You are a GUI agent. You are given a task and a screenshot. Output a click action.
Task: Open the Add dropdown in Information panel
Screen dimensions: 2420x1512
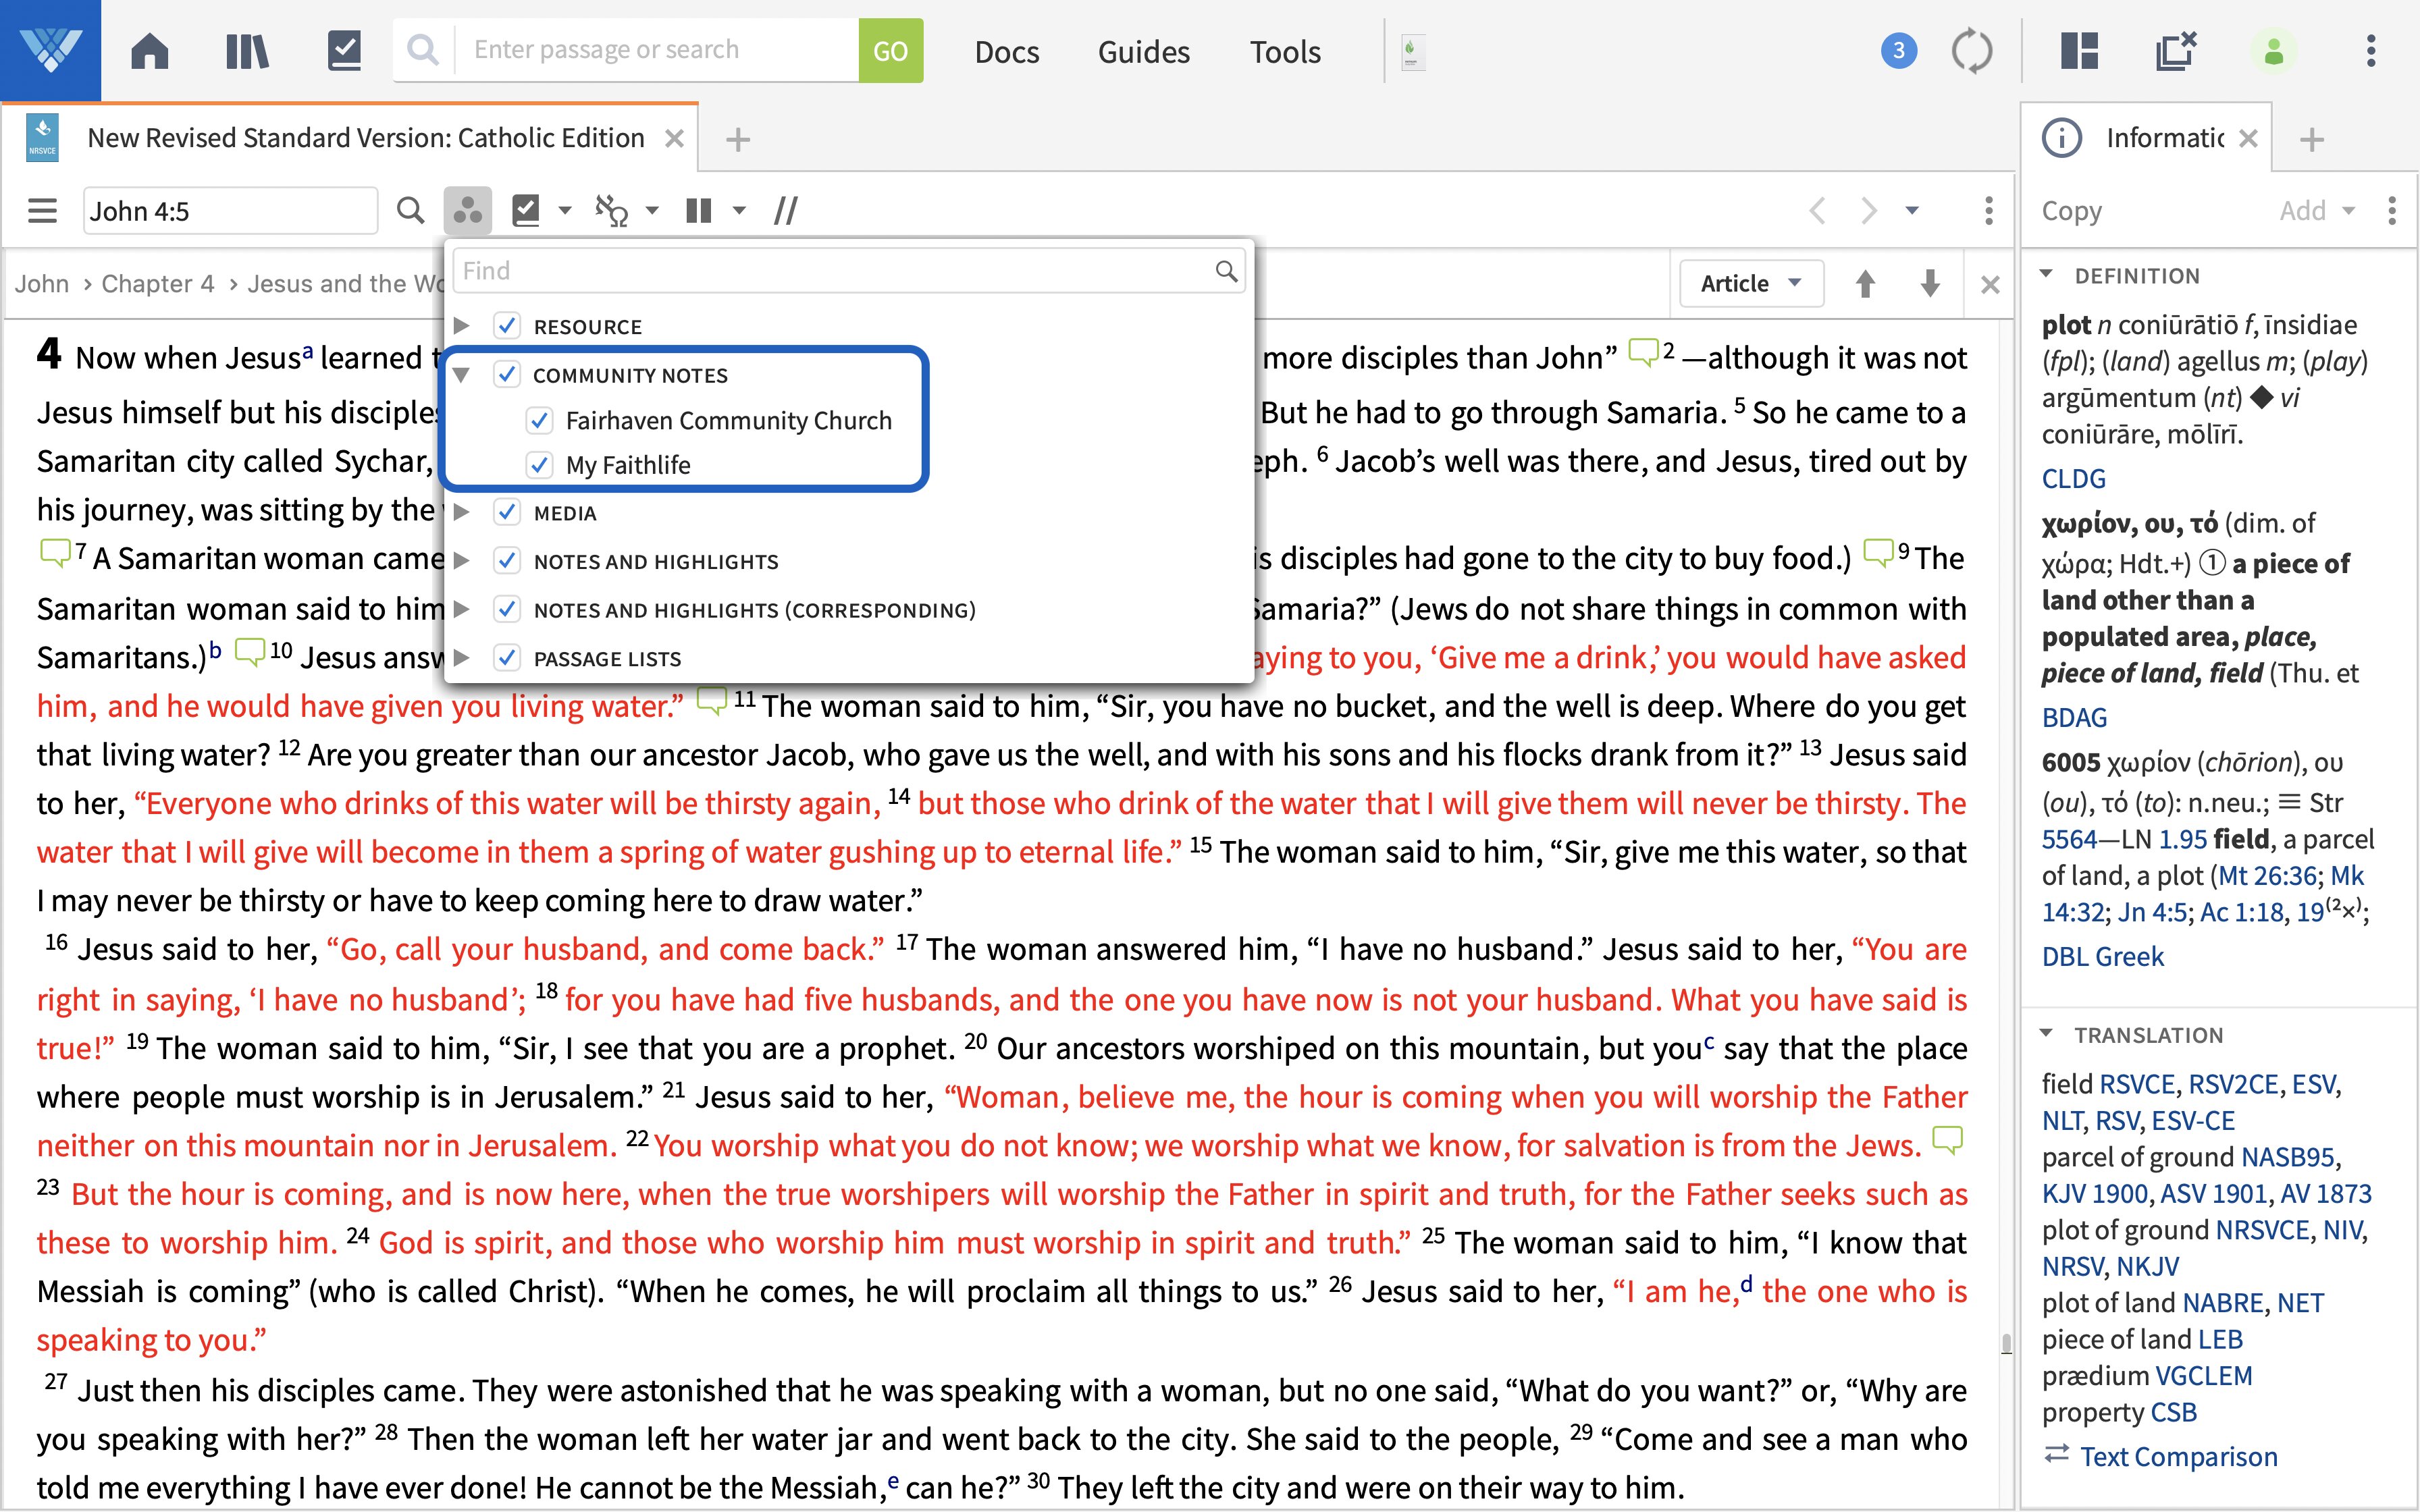2317,211
